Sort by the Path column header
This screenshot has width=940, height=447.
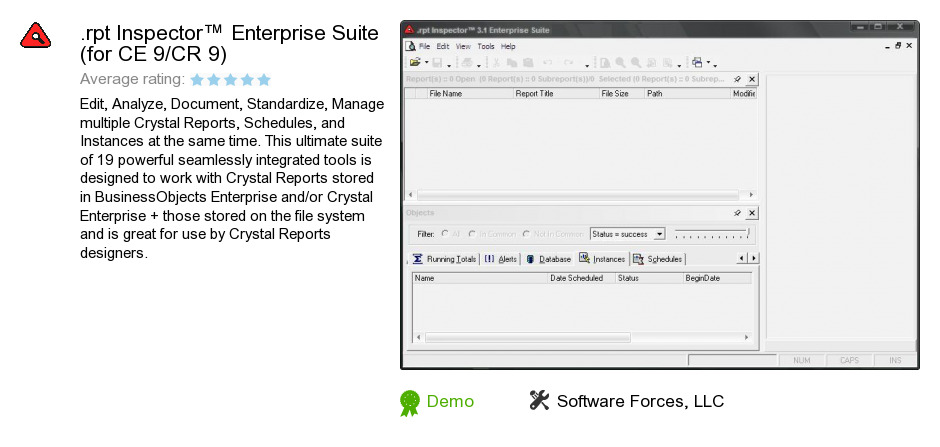(688, 93)
